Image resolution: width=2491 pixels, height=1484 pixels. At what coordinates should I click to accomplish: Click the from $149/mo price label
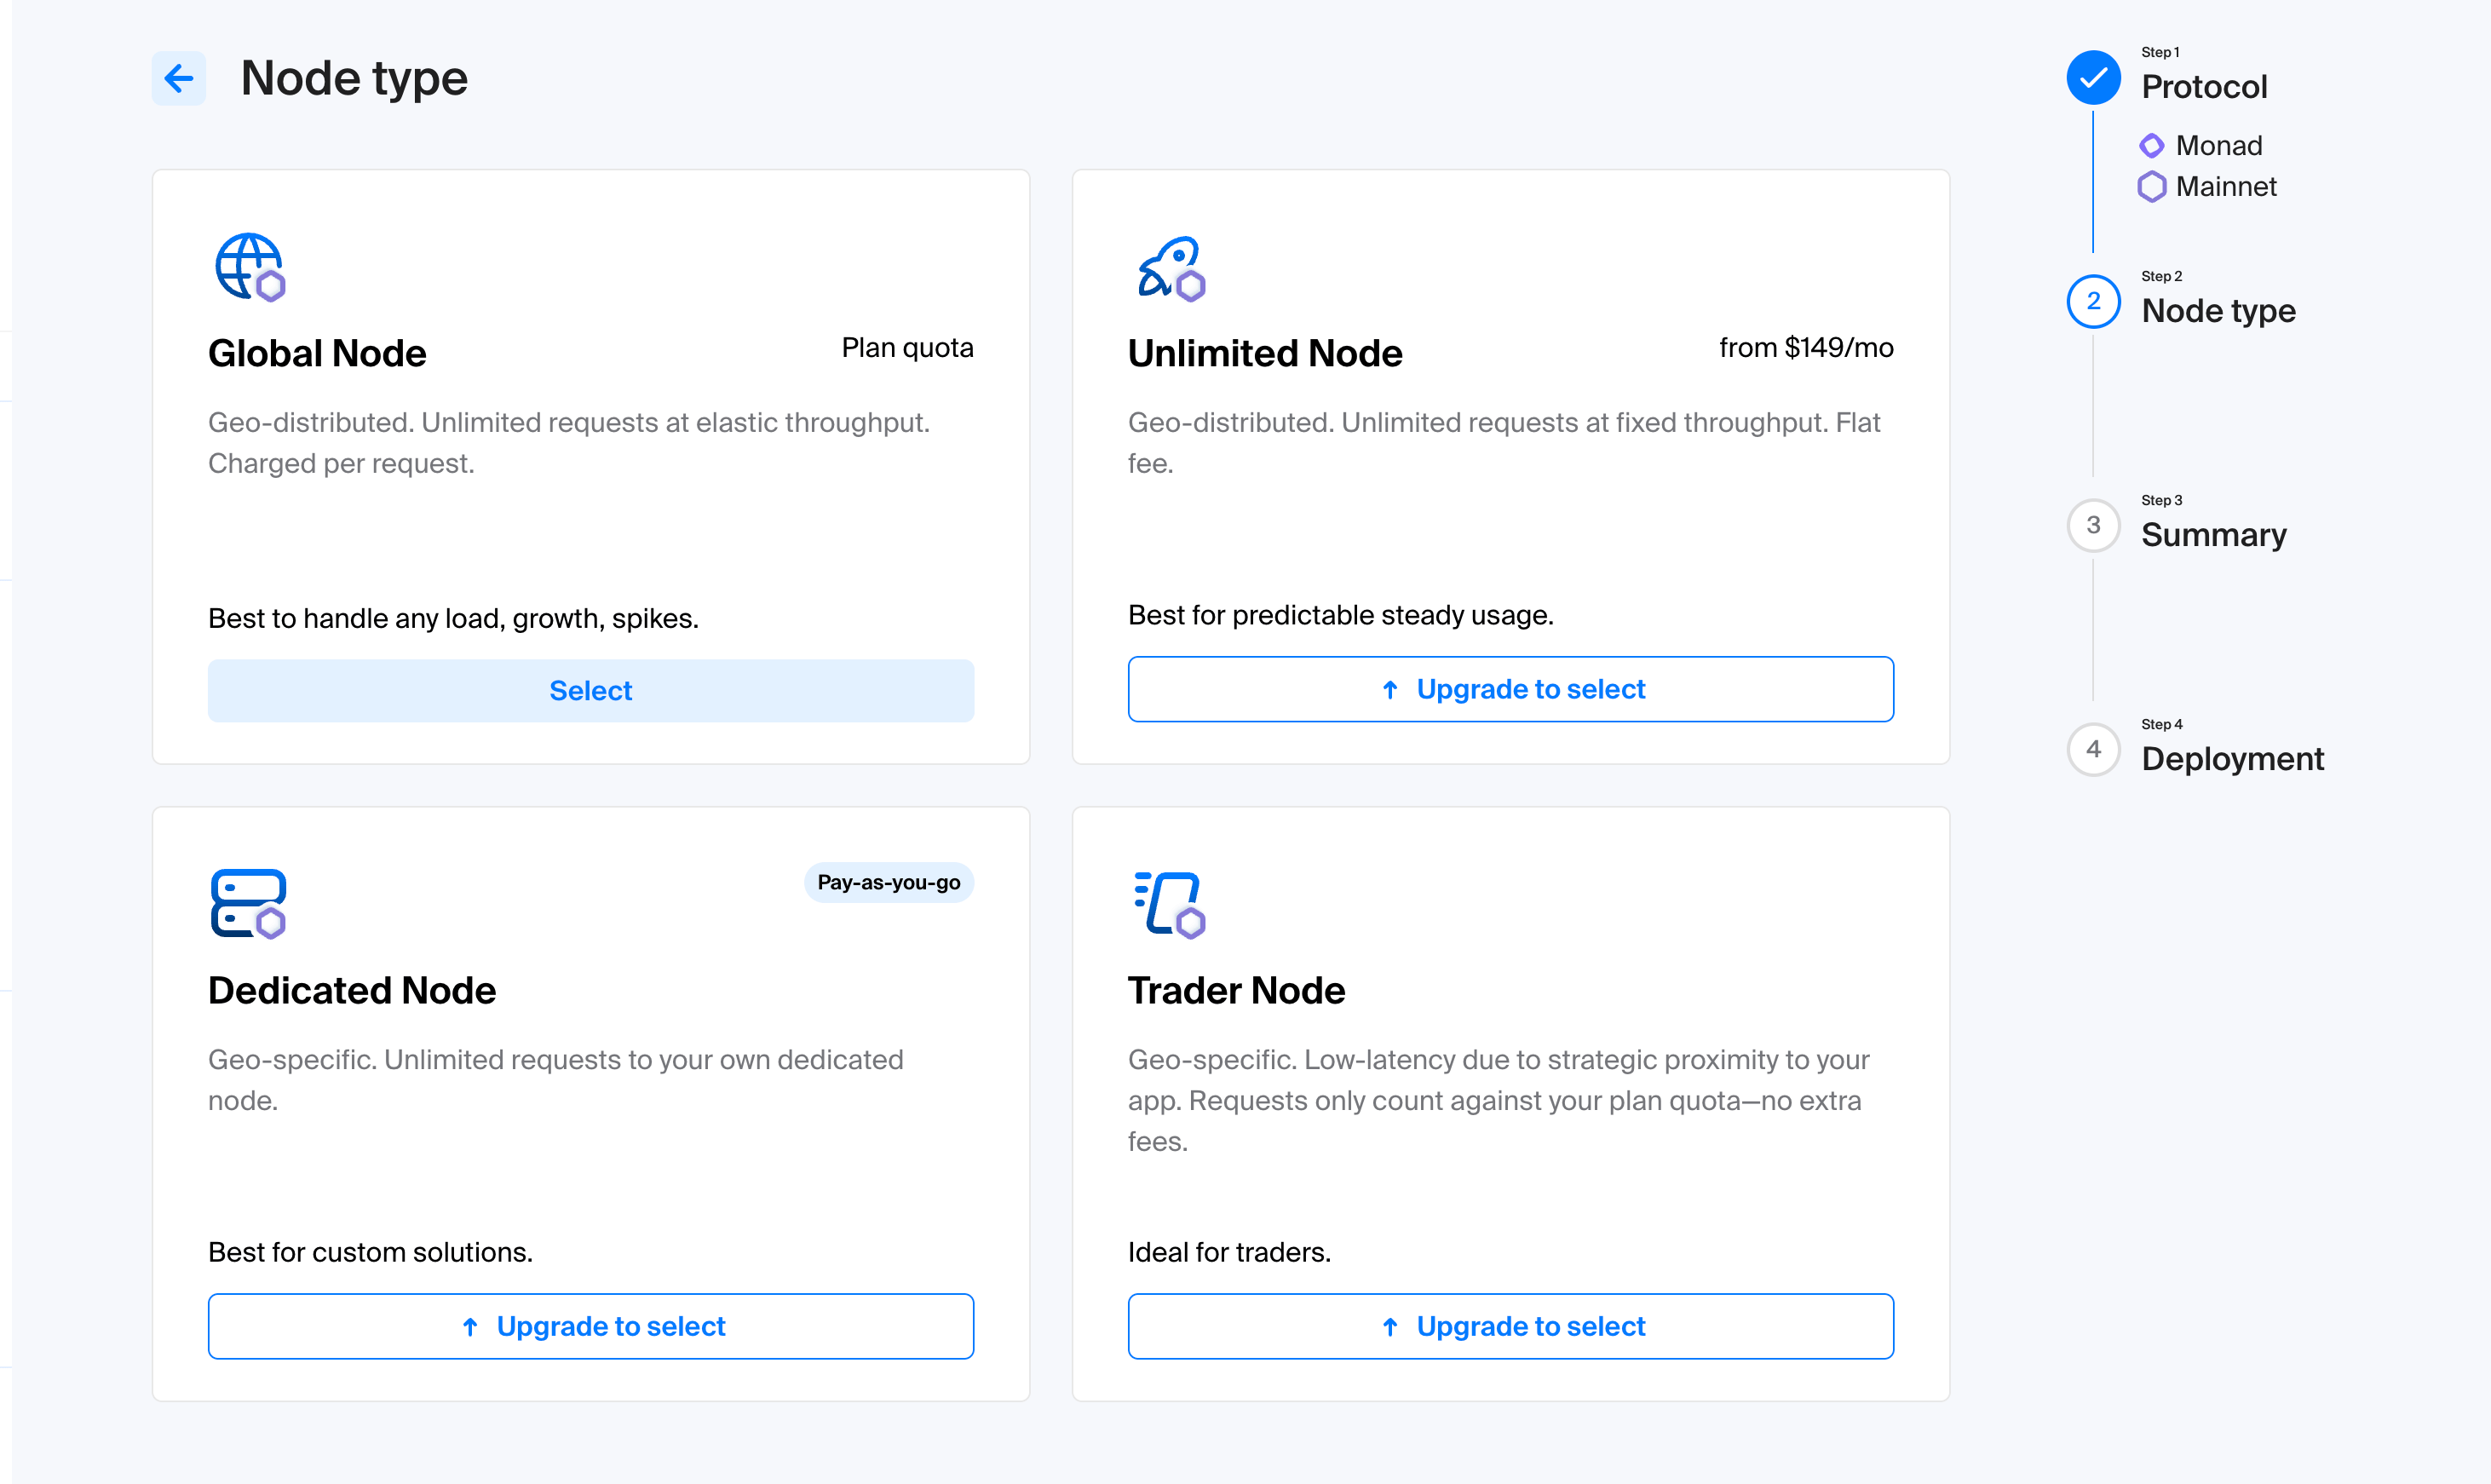[1806, 347]
